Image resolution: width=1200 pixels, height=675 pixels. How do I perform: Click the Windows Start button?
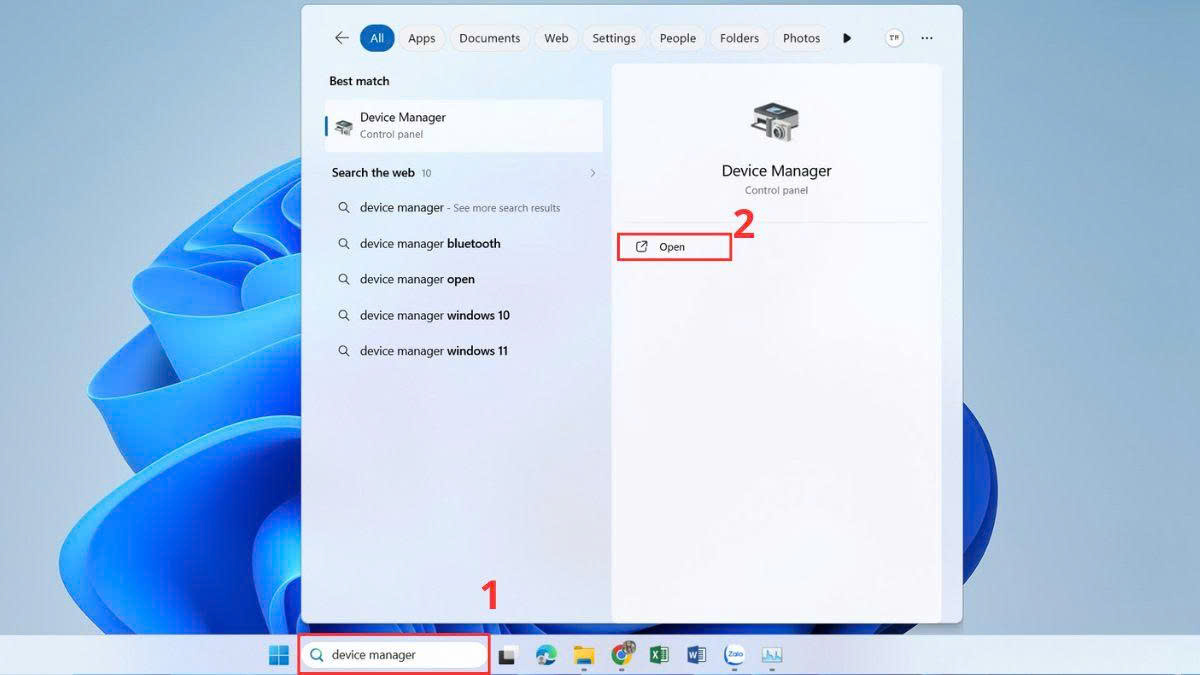point(279,655)
